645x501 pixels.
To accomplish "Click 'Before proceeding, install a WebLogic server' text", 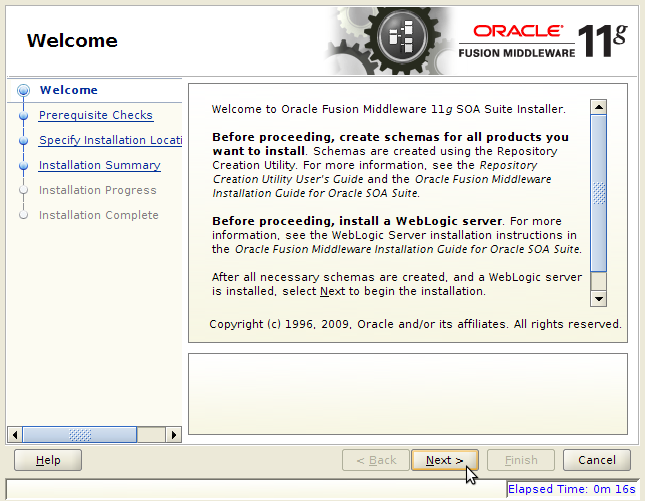I will [357, 221].
